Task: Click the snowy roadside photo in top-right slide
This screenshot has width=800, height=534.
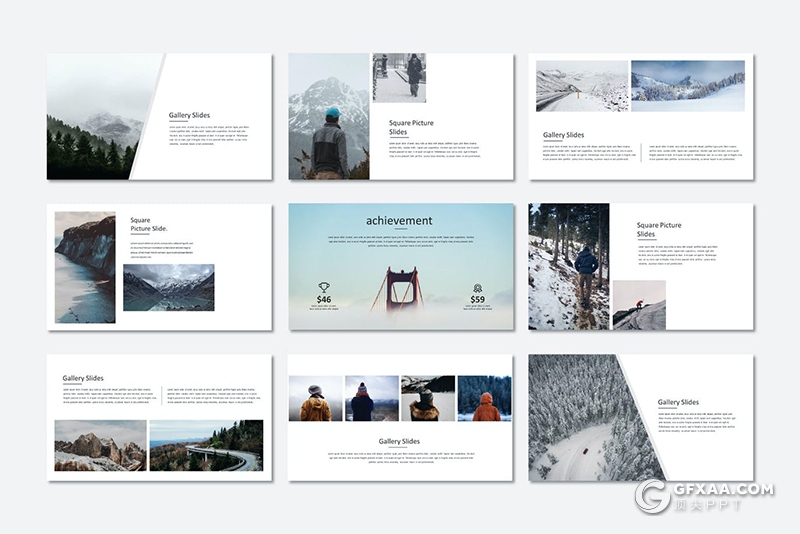Action: [581, 86]
